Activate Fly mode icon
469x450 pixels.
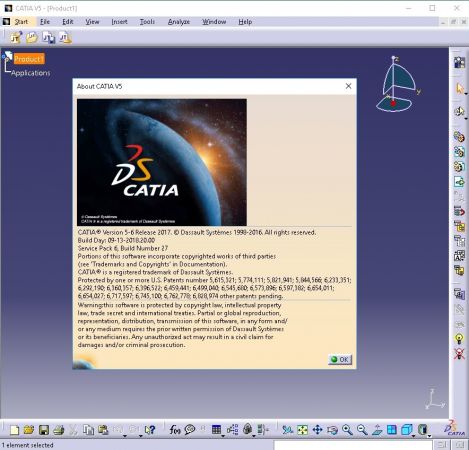(x=287, y=430)
